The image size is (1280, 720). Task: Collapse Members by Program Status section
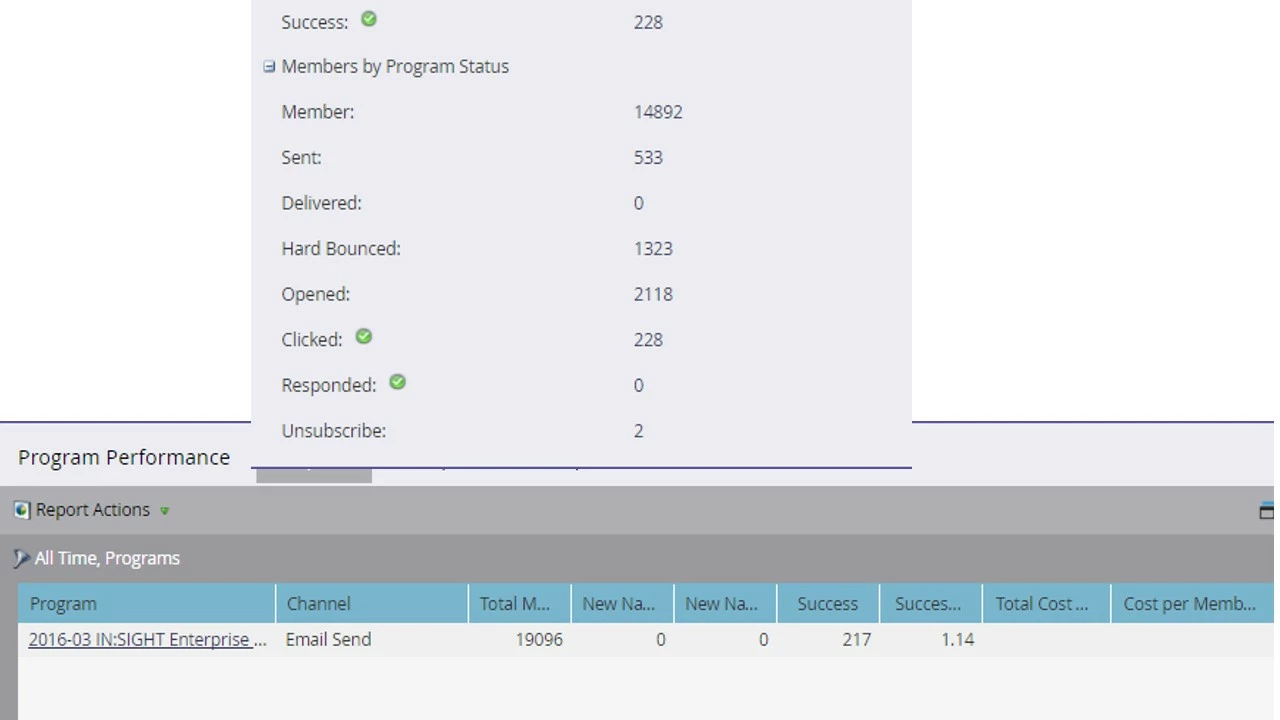point(269,67)
